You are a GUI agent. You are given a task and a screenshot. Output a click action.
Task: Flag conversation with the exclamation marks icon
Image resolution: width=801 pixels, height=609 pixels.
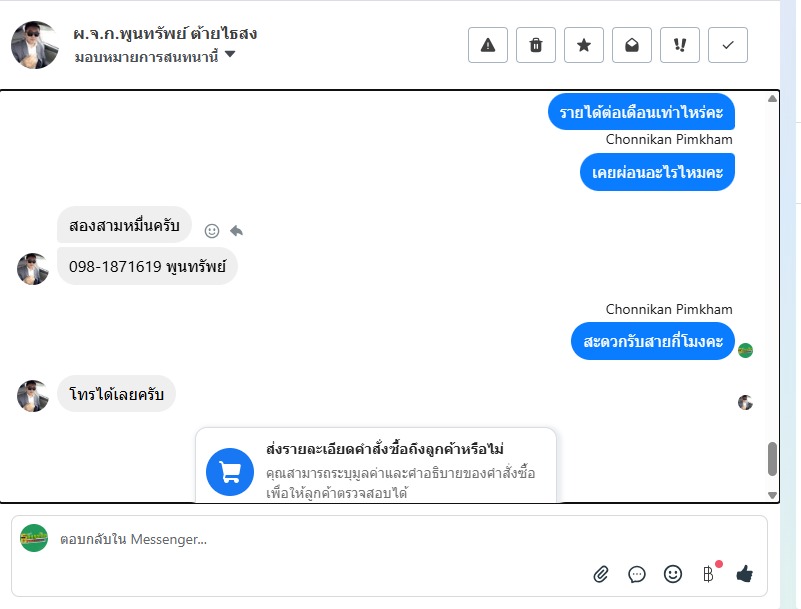point(679,45)
